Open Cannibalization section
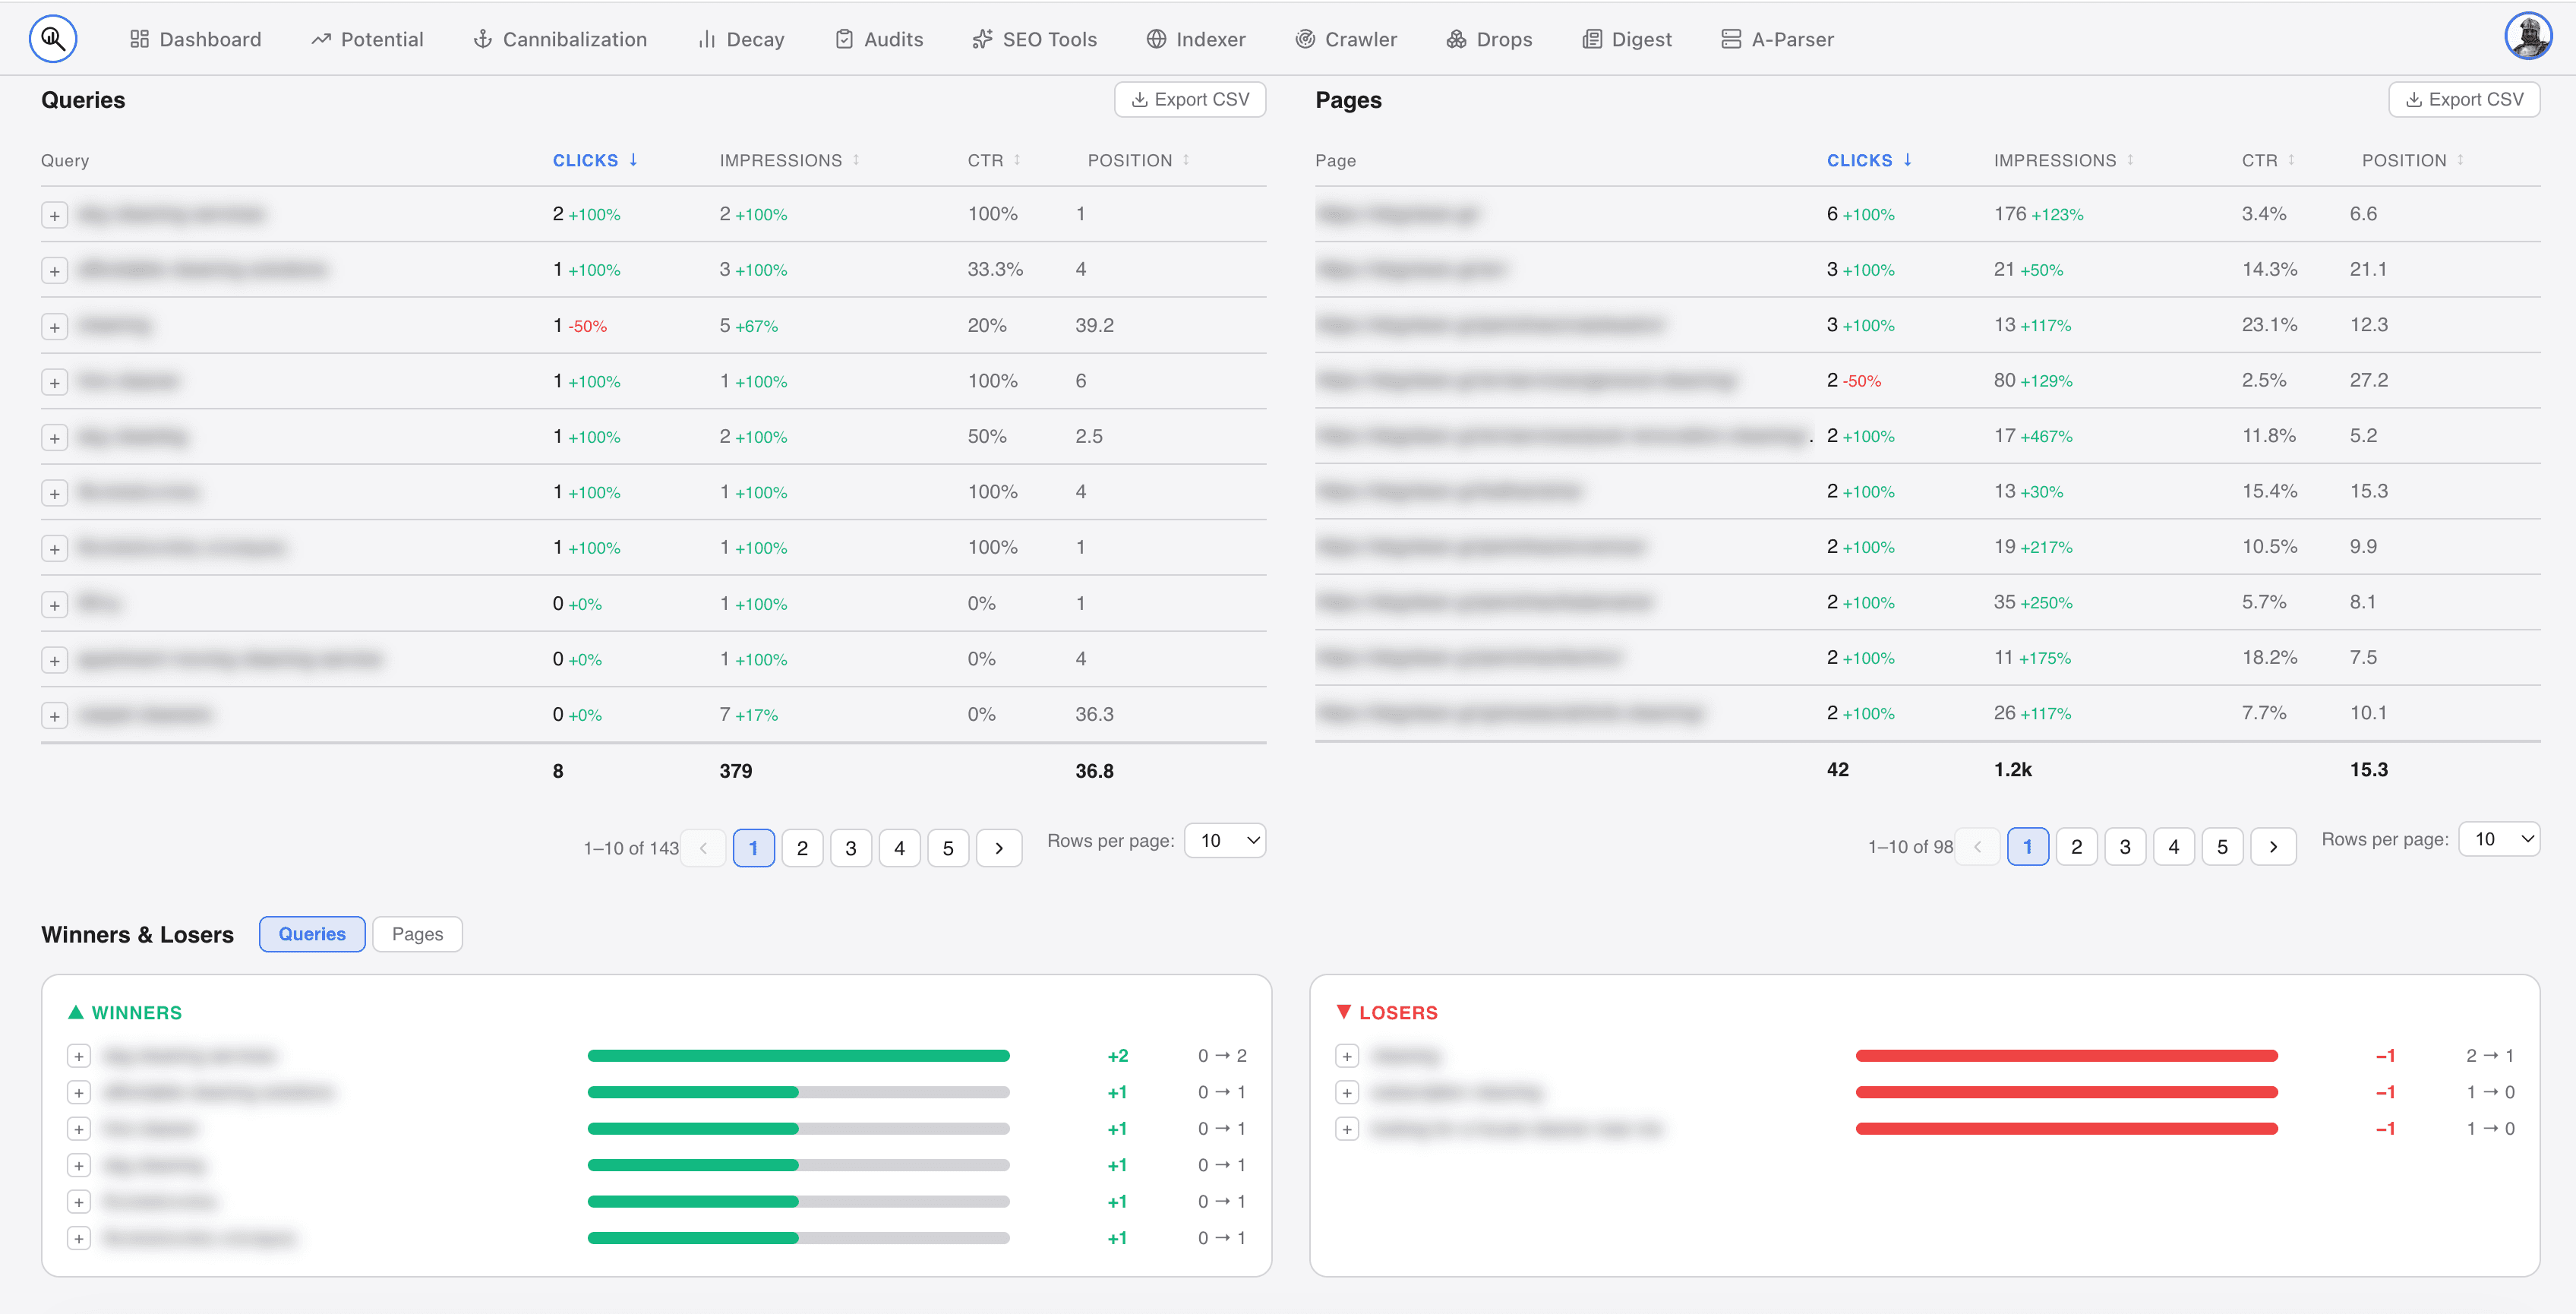The image size is (2576, 1314). click(x=559, y=39)
